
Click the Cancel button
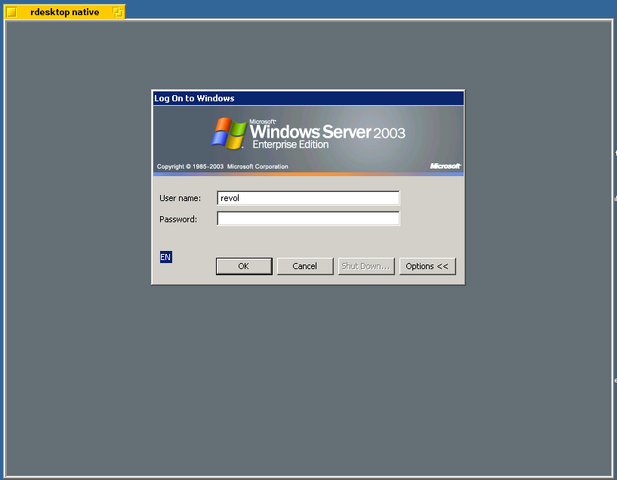305,266
